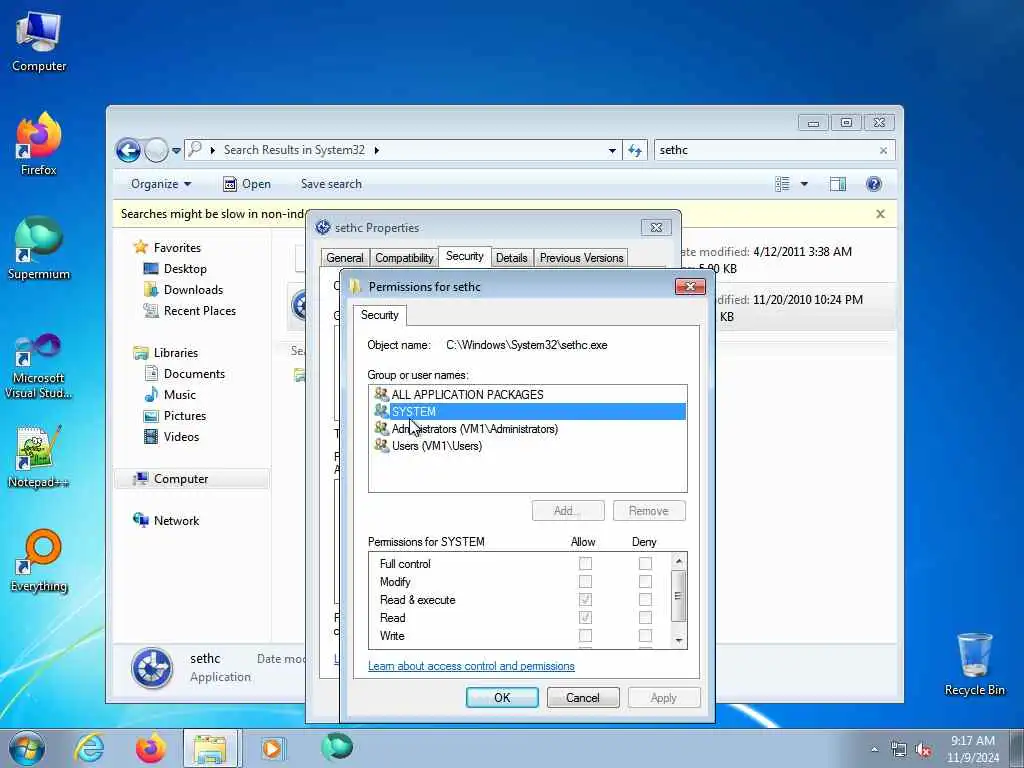1024x768 pixels.
Task: Toggle Deny checkbox for Modify
Action: pyautogui.click(x=645, y=581)
